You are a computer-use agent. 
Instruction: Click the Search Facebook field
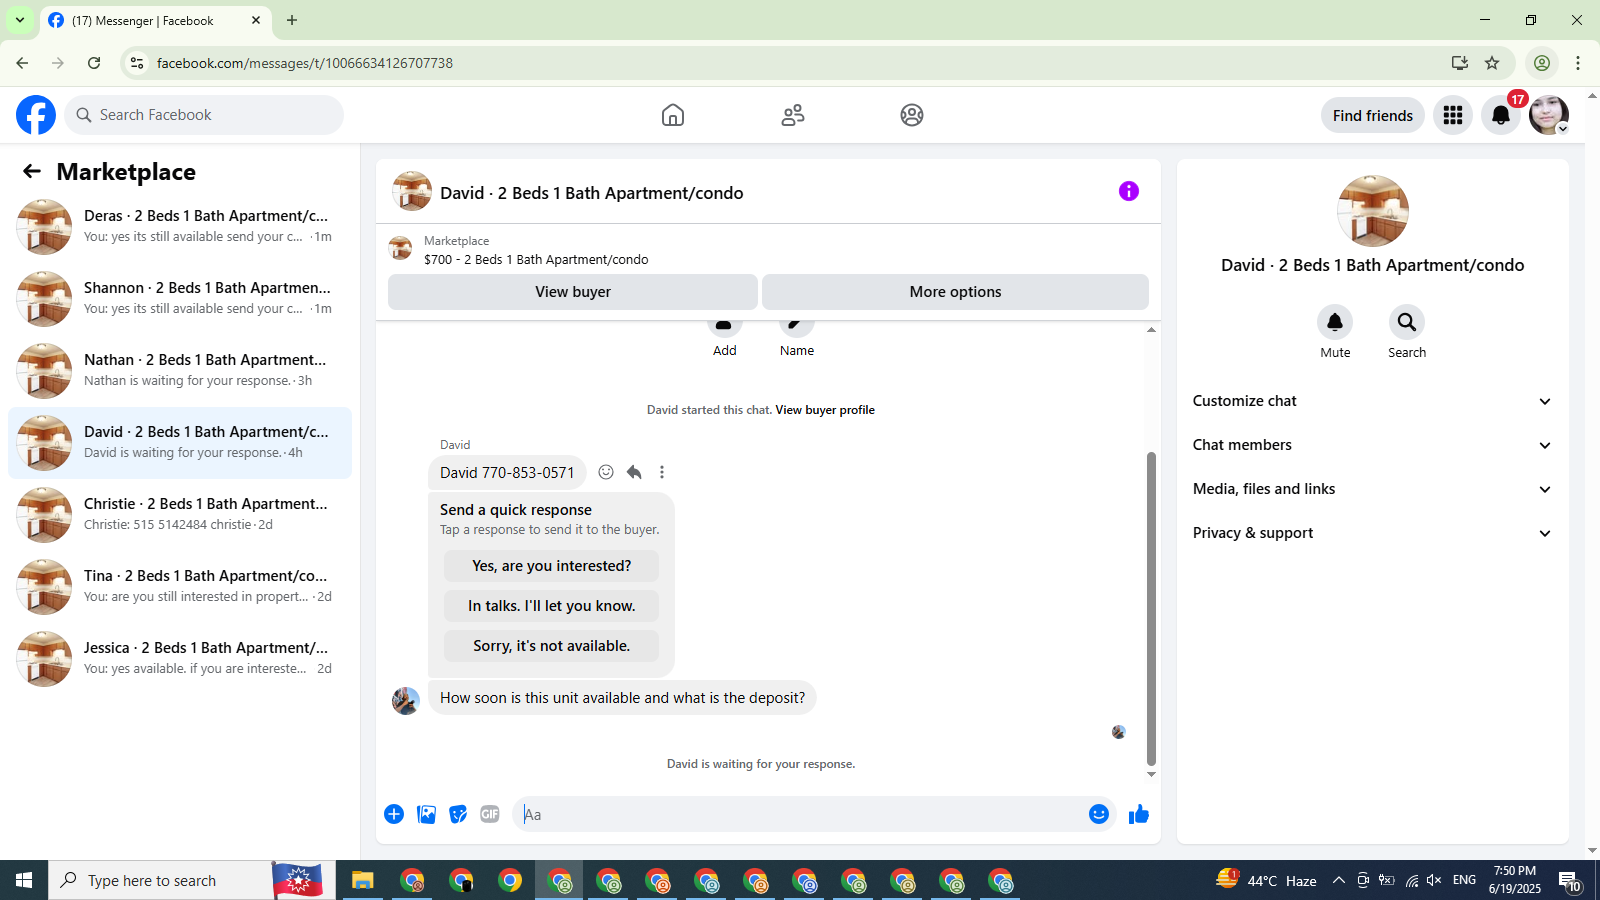[x=204, y=115]
